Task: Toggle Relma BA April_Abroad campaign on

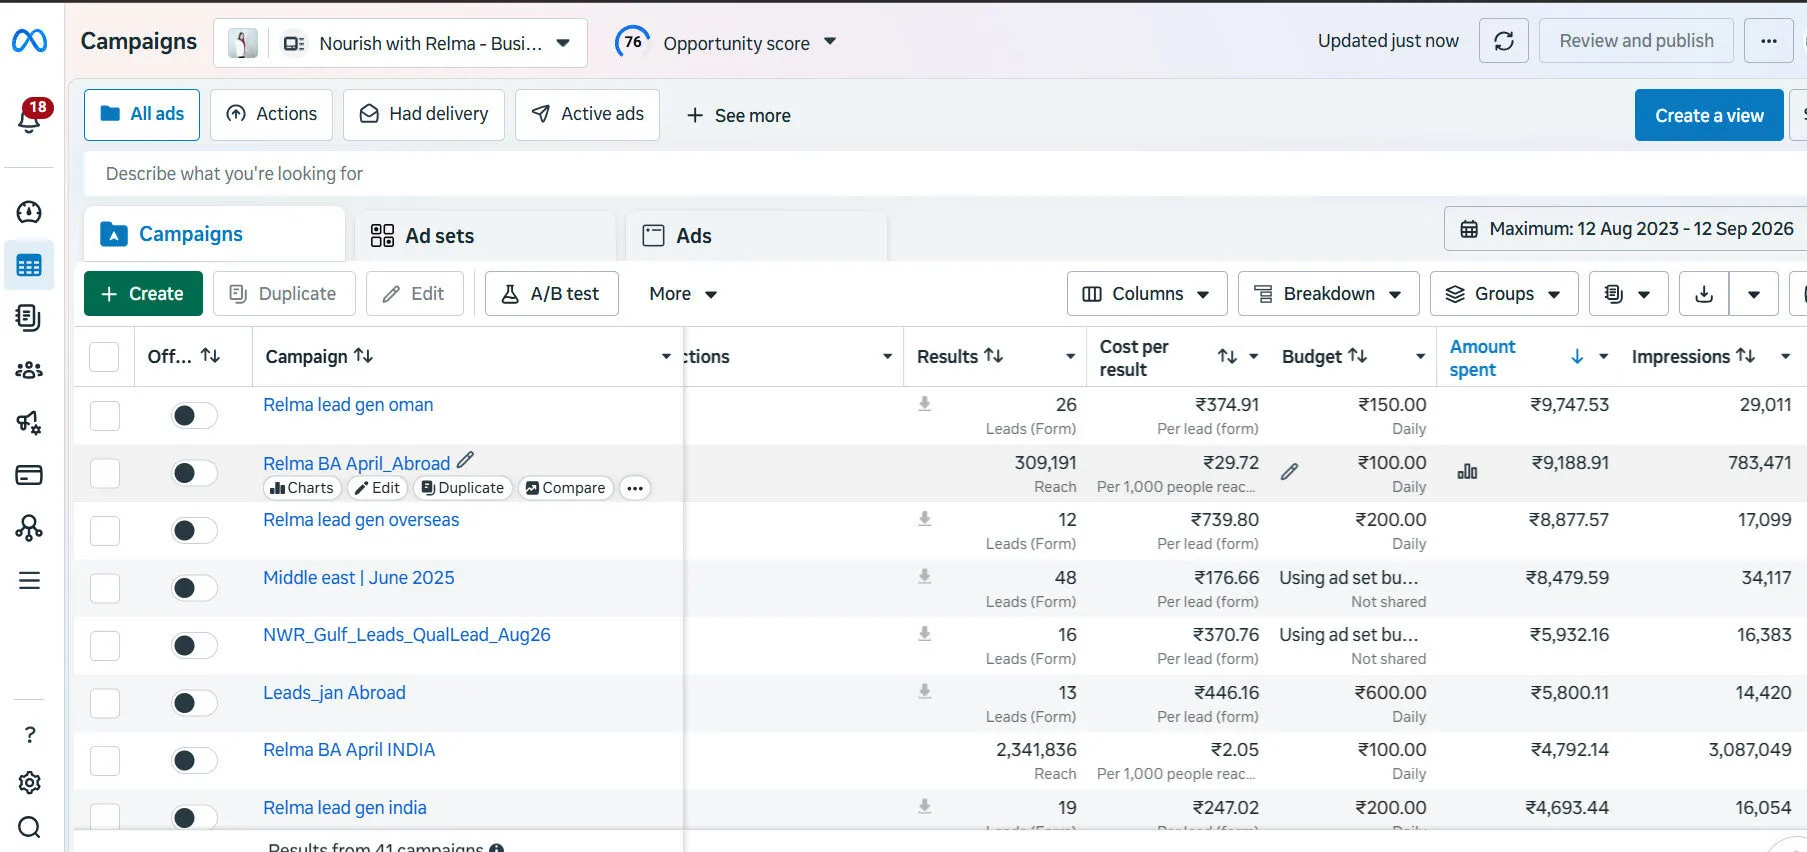Action: (194, 473)
